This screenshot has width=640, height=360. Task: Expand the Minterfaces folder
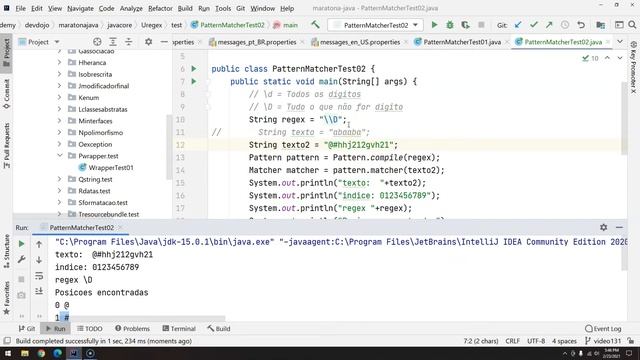pyautogui.click(x=60, y=121)
